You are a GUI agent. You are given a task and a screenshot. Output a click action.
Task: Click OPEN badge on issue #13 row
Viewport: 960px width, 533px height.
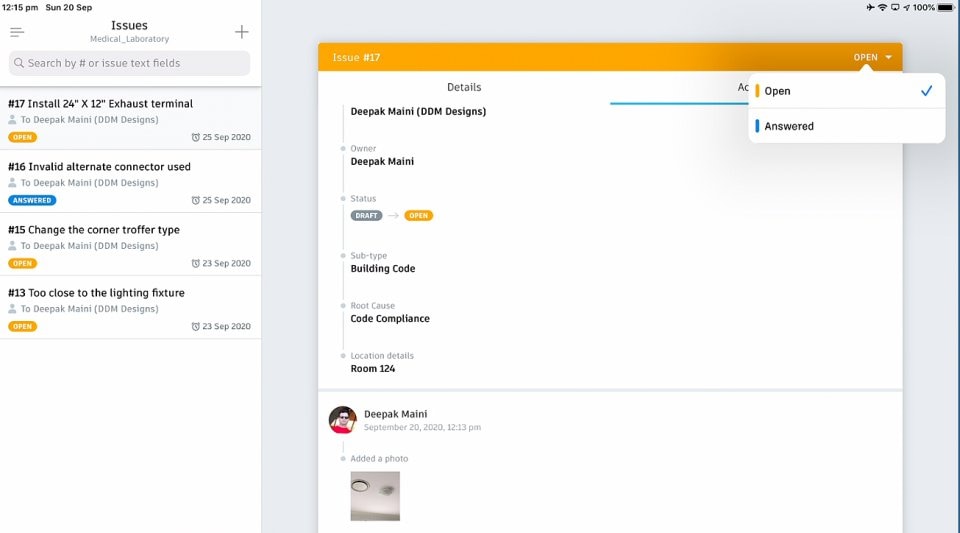tap(23, 326)
